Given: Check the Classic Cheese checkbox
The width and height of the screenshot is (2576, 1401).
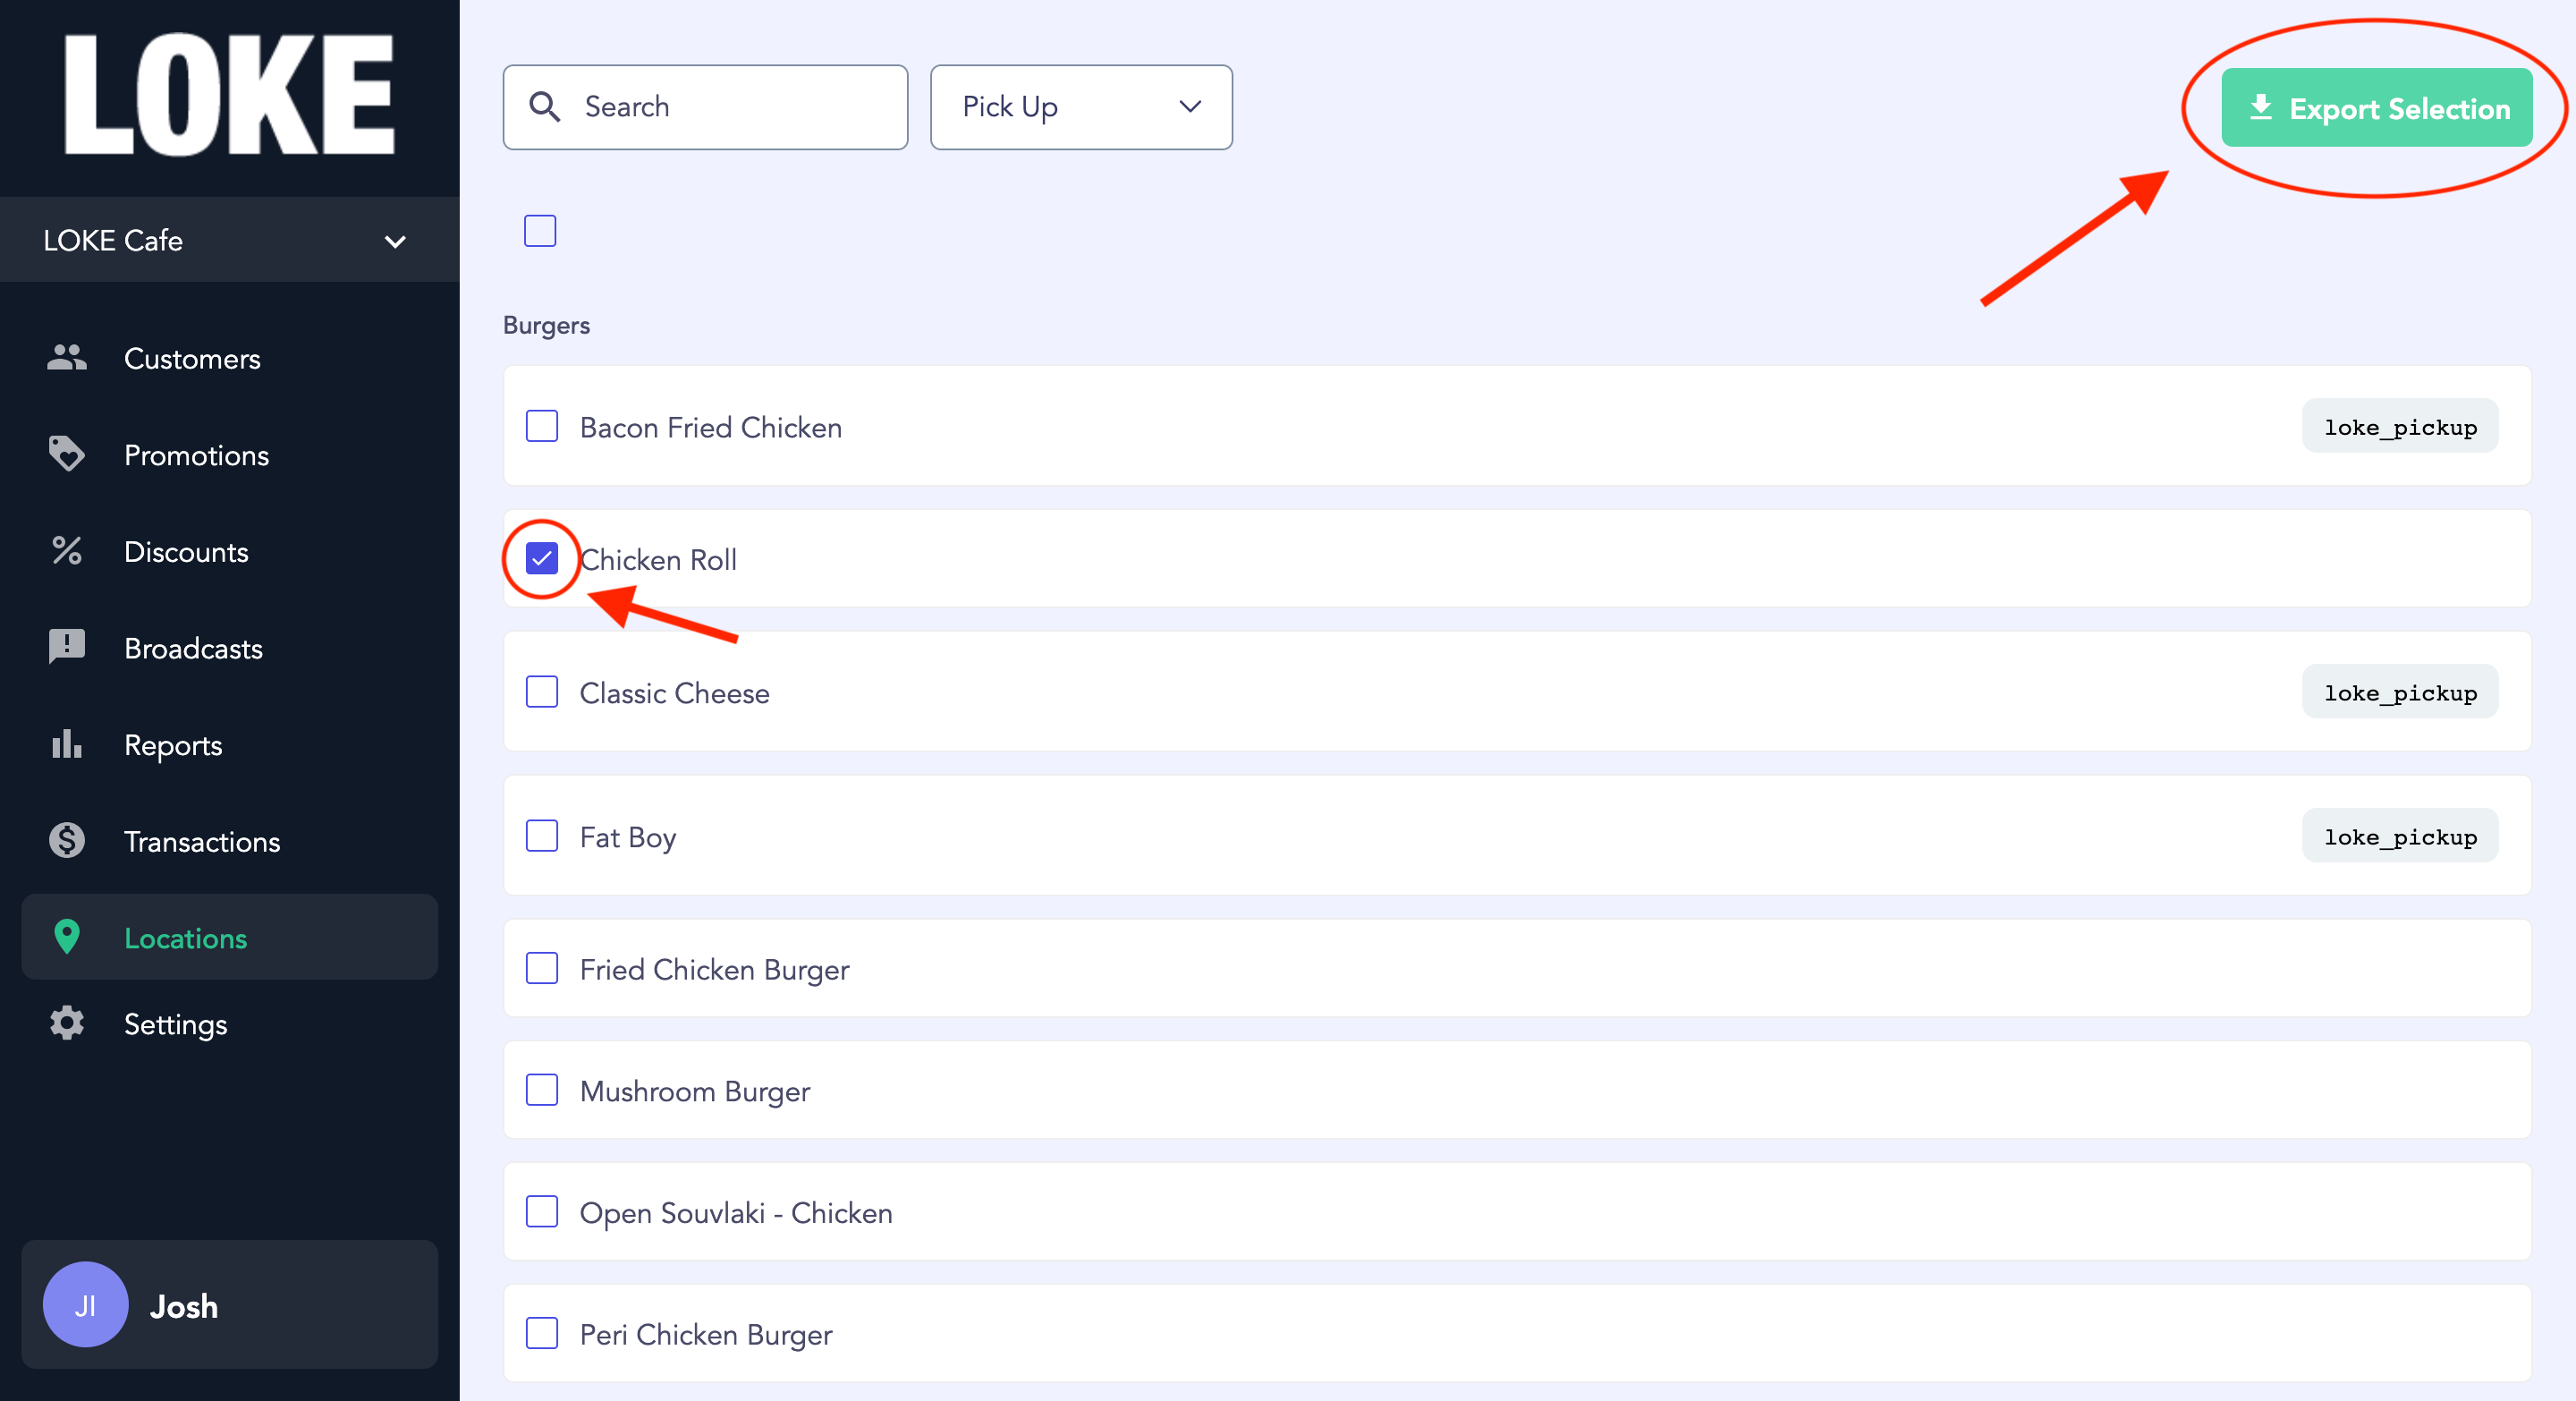Looking at the screenshot, I should tap(542, 692).
